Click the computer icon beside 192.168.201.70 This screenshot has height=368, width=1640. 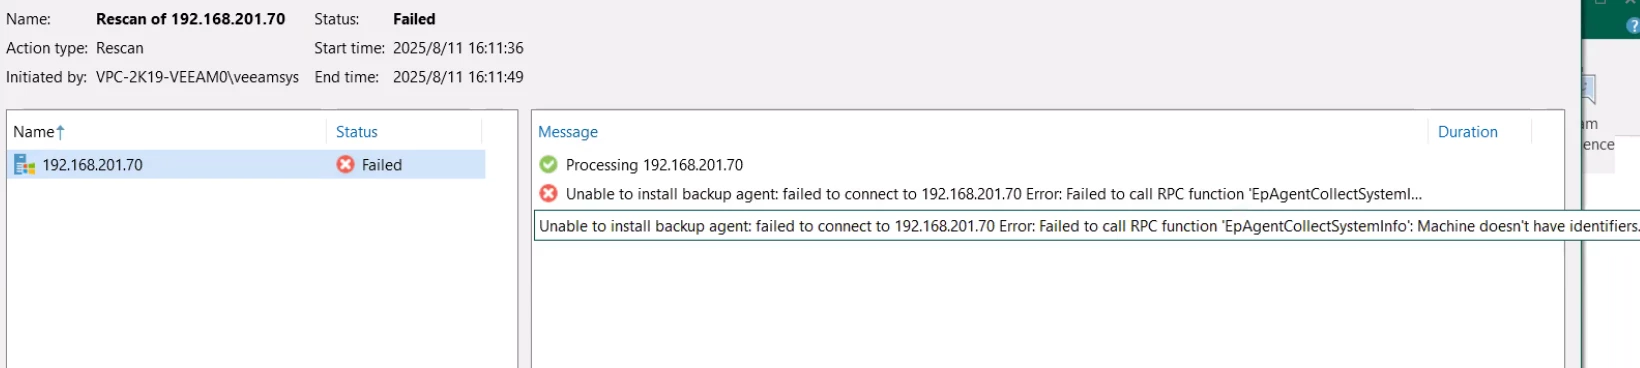pyautogui.click(x=24, y=165)
